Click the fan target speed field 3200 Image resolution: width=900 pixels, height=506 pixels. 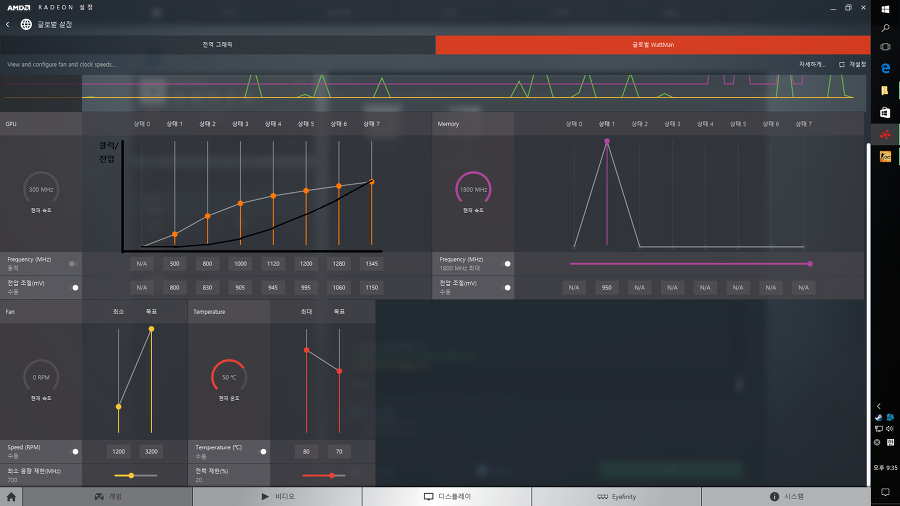151,451
